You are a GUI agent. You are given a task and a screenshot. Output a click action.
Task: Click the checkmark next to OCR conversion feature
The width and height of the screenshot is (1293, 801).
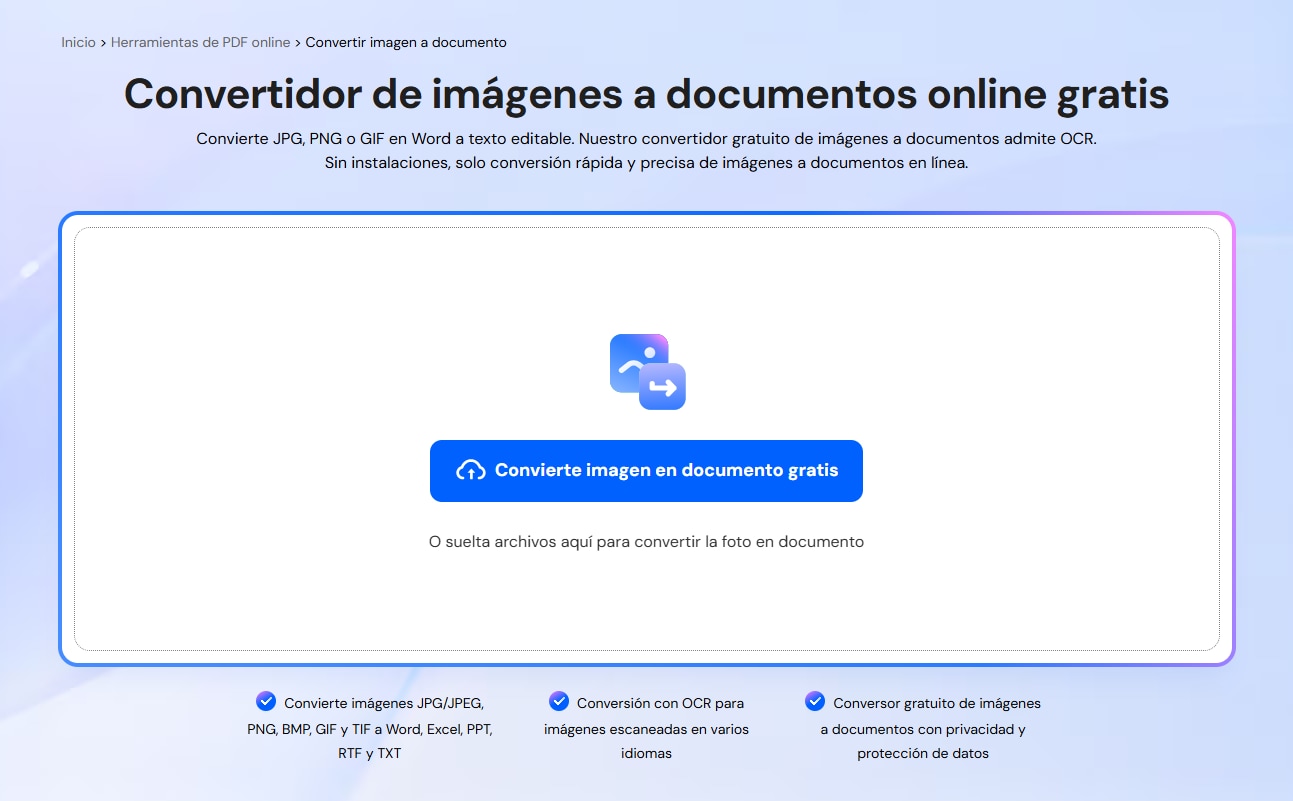557,701
